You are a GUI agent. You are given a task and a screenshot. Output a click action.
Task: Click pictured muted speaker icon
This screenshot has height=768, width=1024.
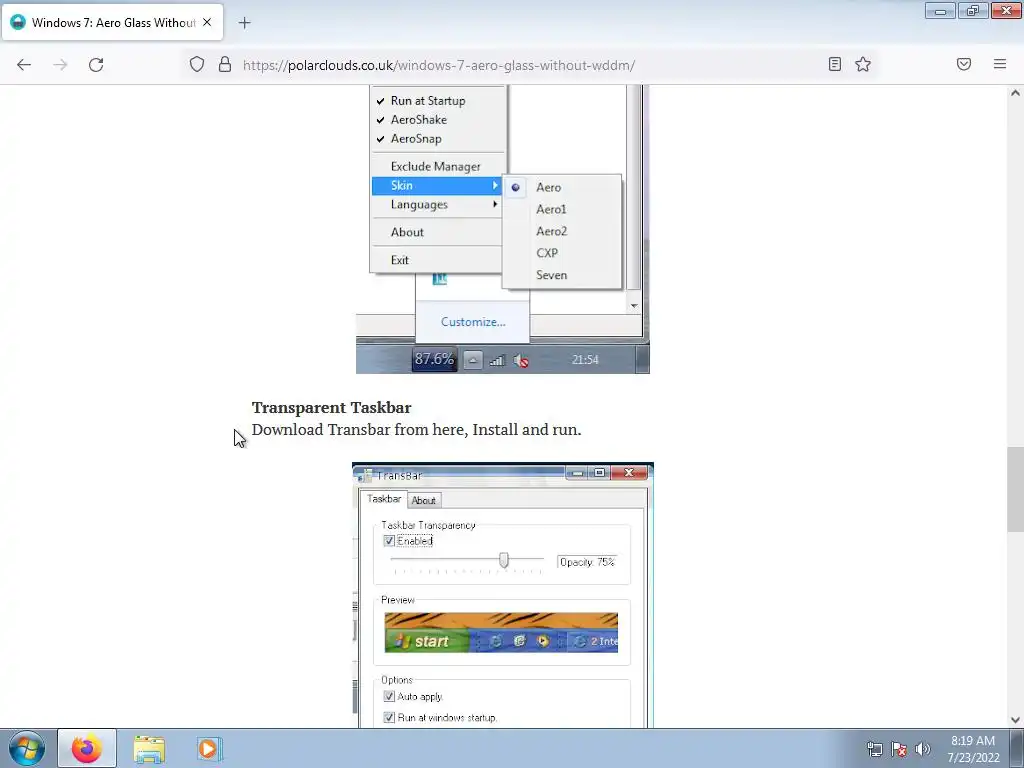520,360
